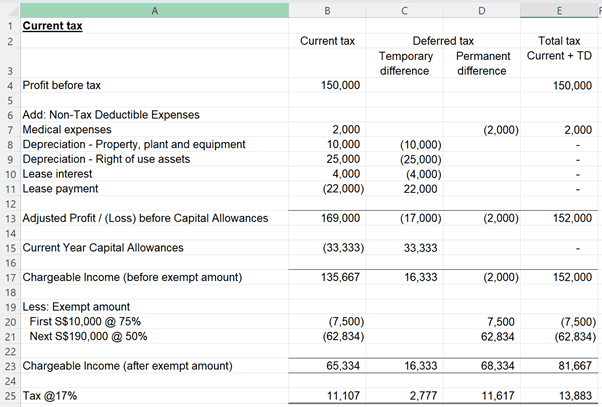The width and height of the screenshot is (602, 407).
Task: Select column E header
Action: [x=559, y=11]
